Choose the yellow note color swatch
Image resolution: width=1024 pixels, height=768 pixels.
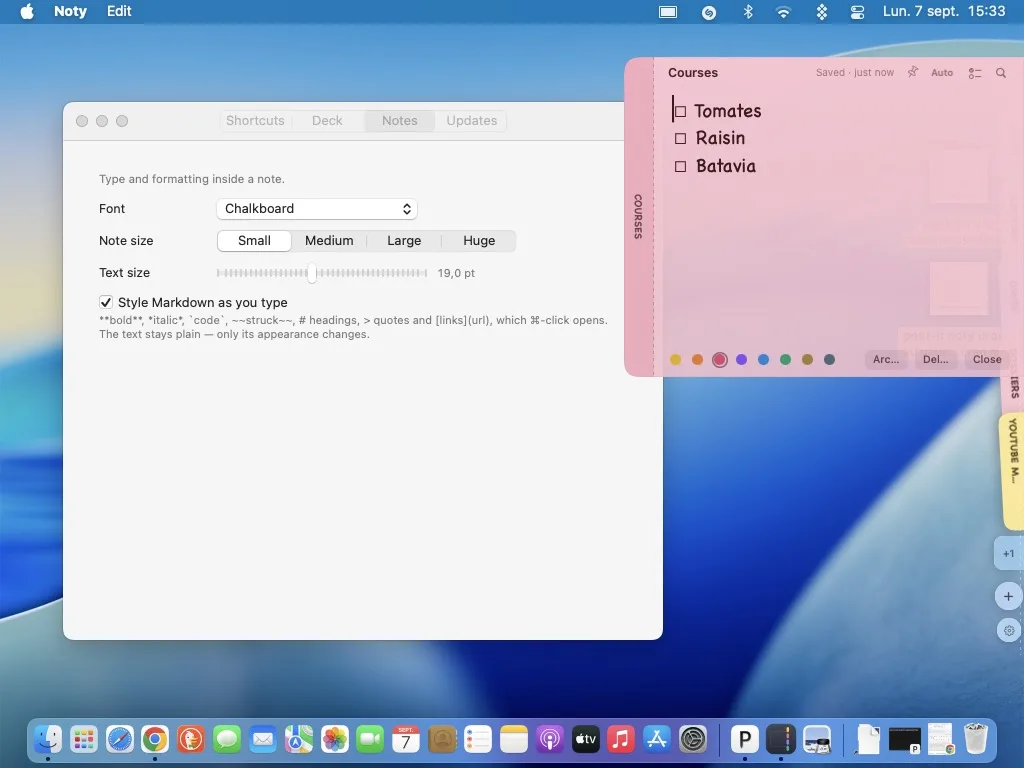coord(675,360)
